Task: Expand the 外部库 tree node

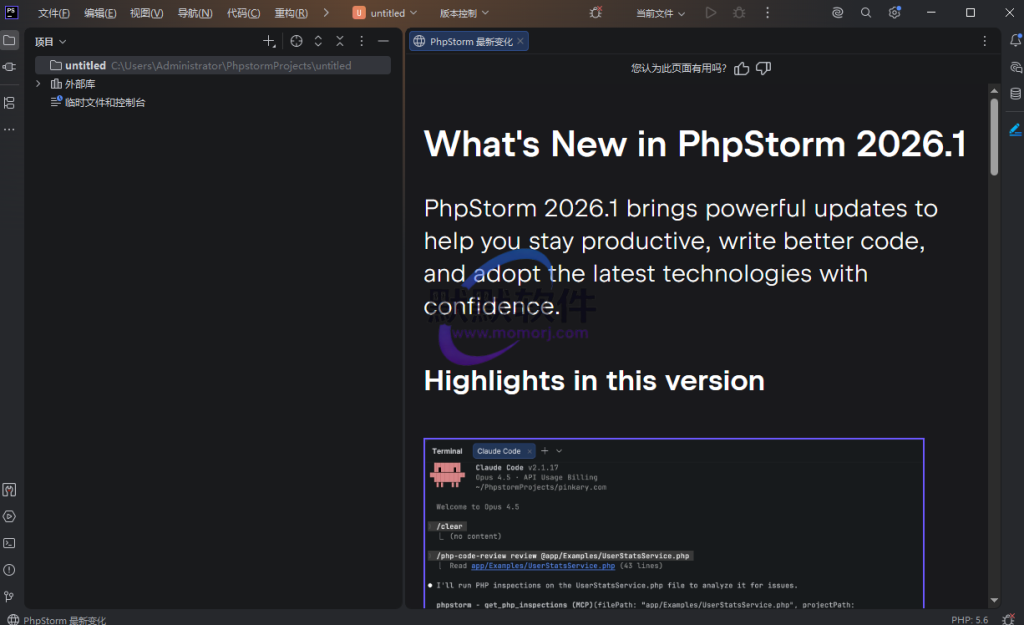Action: pos(38,84)
